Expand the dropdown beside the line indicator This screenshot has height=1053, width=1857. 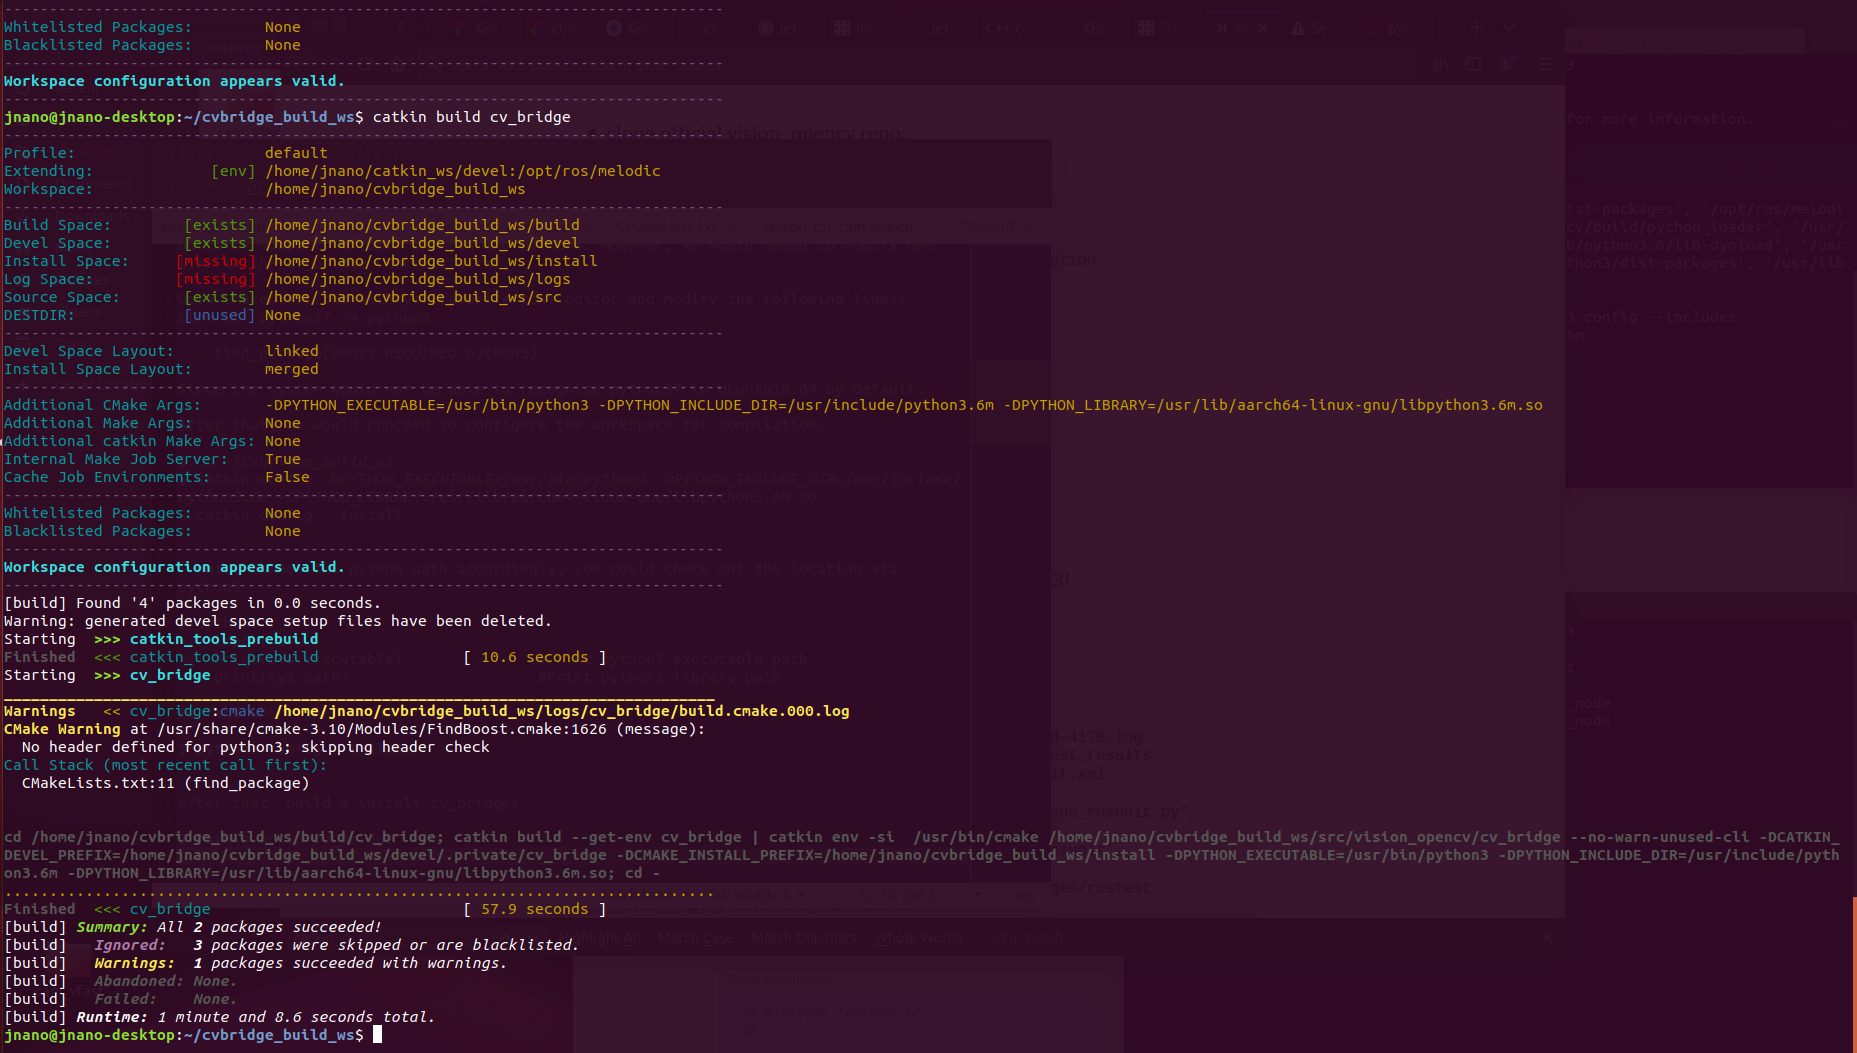[x=978, y=895]
